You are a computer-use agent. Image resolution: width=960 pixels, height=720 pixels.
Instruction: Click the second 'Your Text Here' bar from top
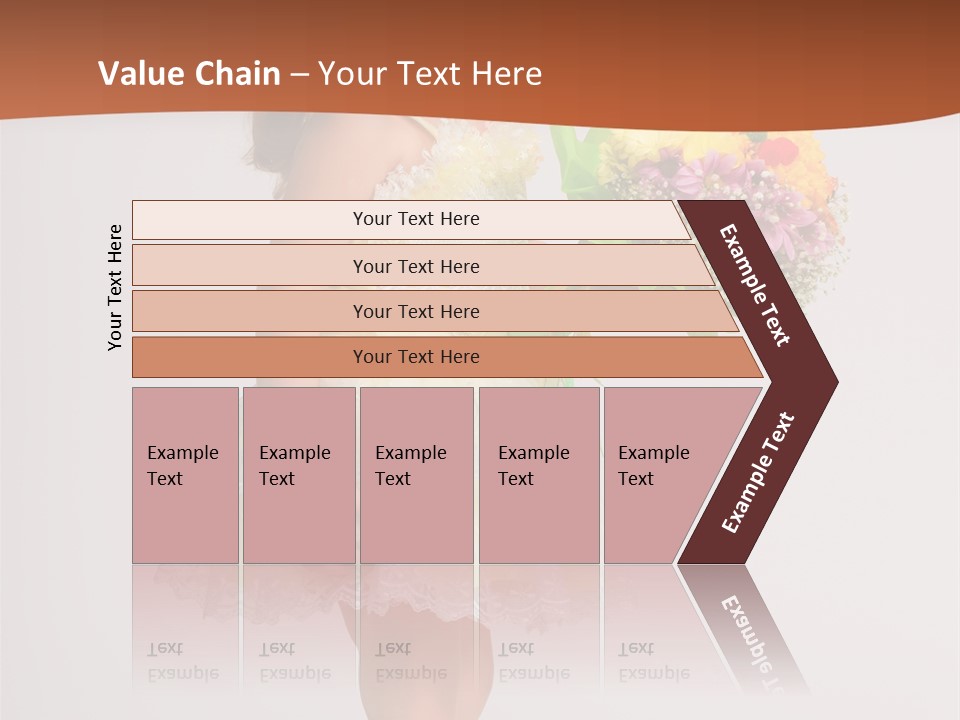pos(416,266)
